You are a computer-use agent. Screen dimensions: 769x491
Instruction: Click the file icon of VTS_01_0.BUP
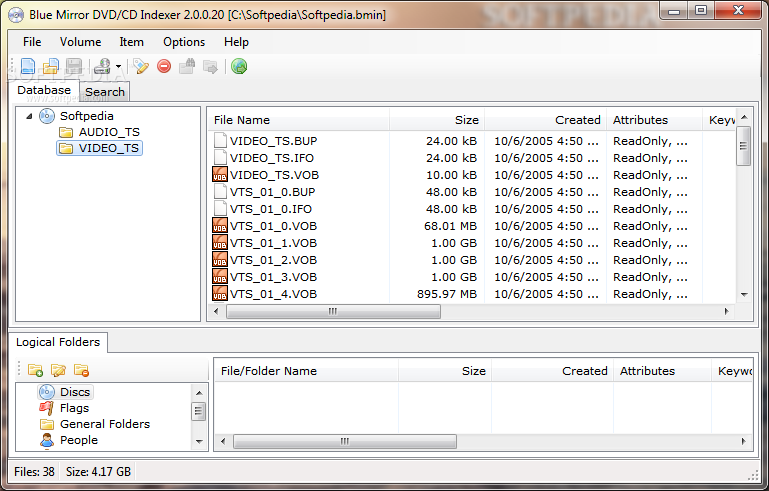point(220,192)
